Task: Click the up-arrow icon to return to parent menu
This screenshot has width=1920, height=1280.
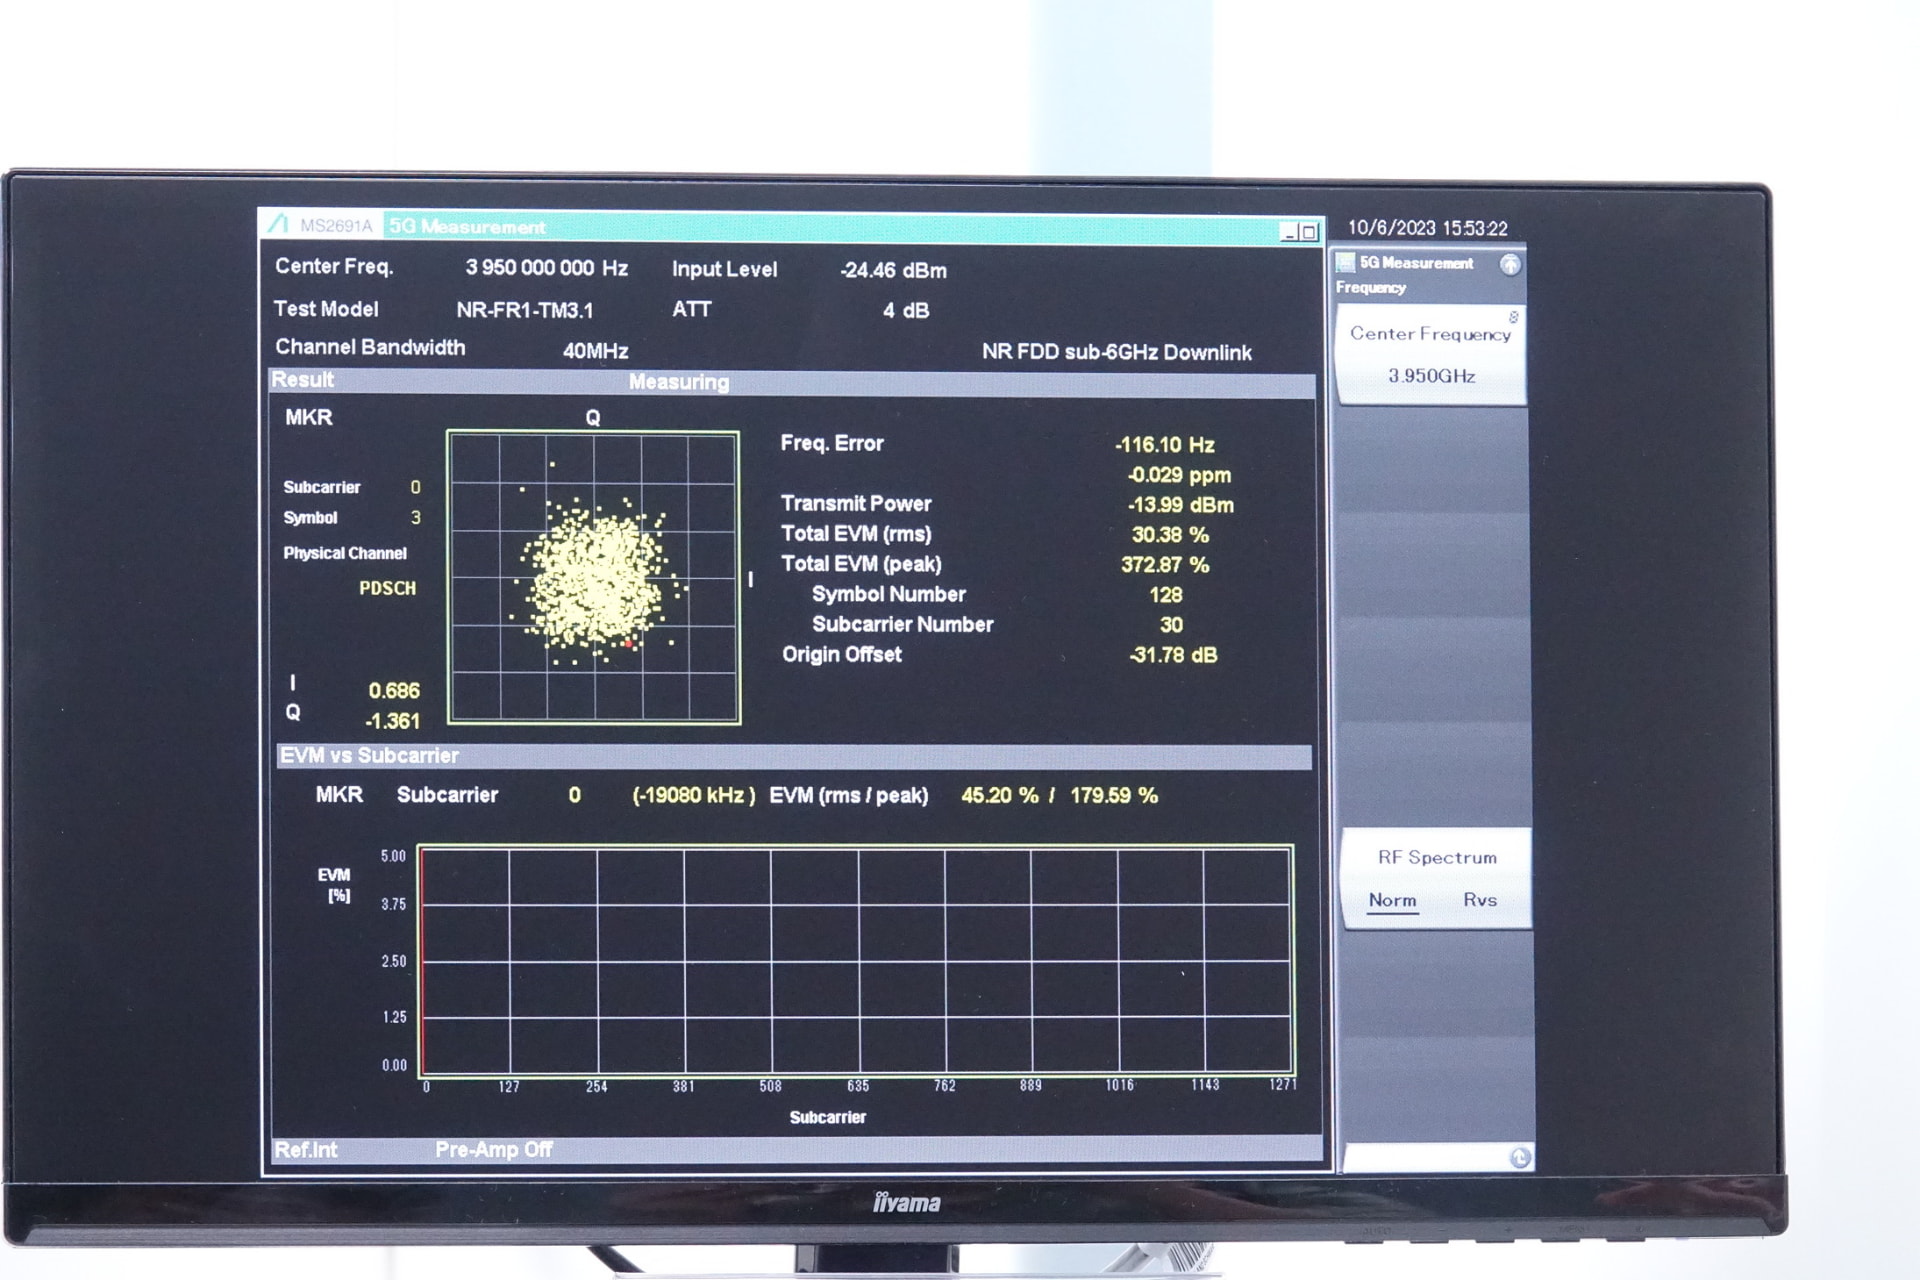Action: 1512,264
